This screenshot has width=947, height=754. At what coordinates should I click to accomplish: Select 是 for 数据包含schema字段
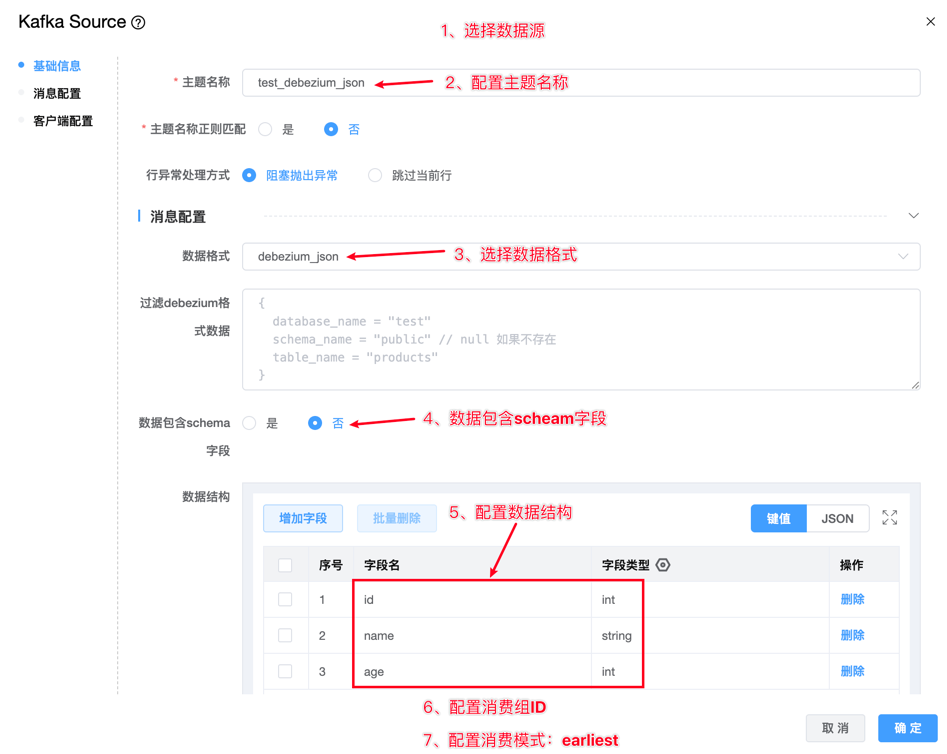(x=249, y=423)
